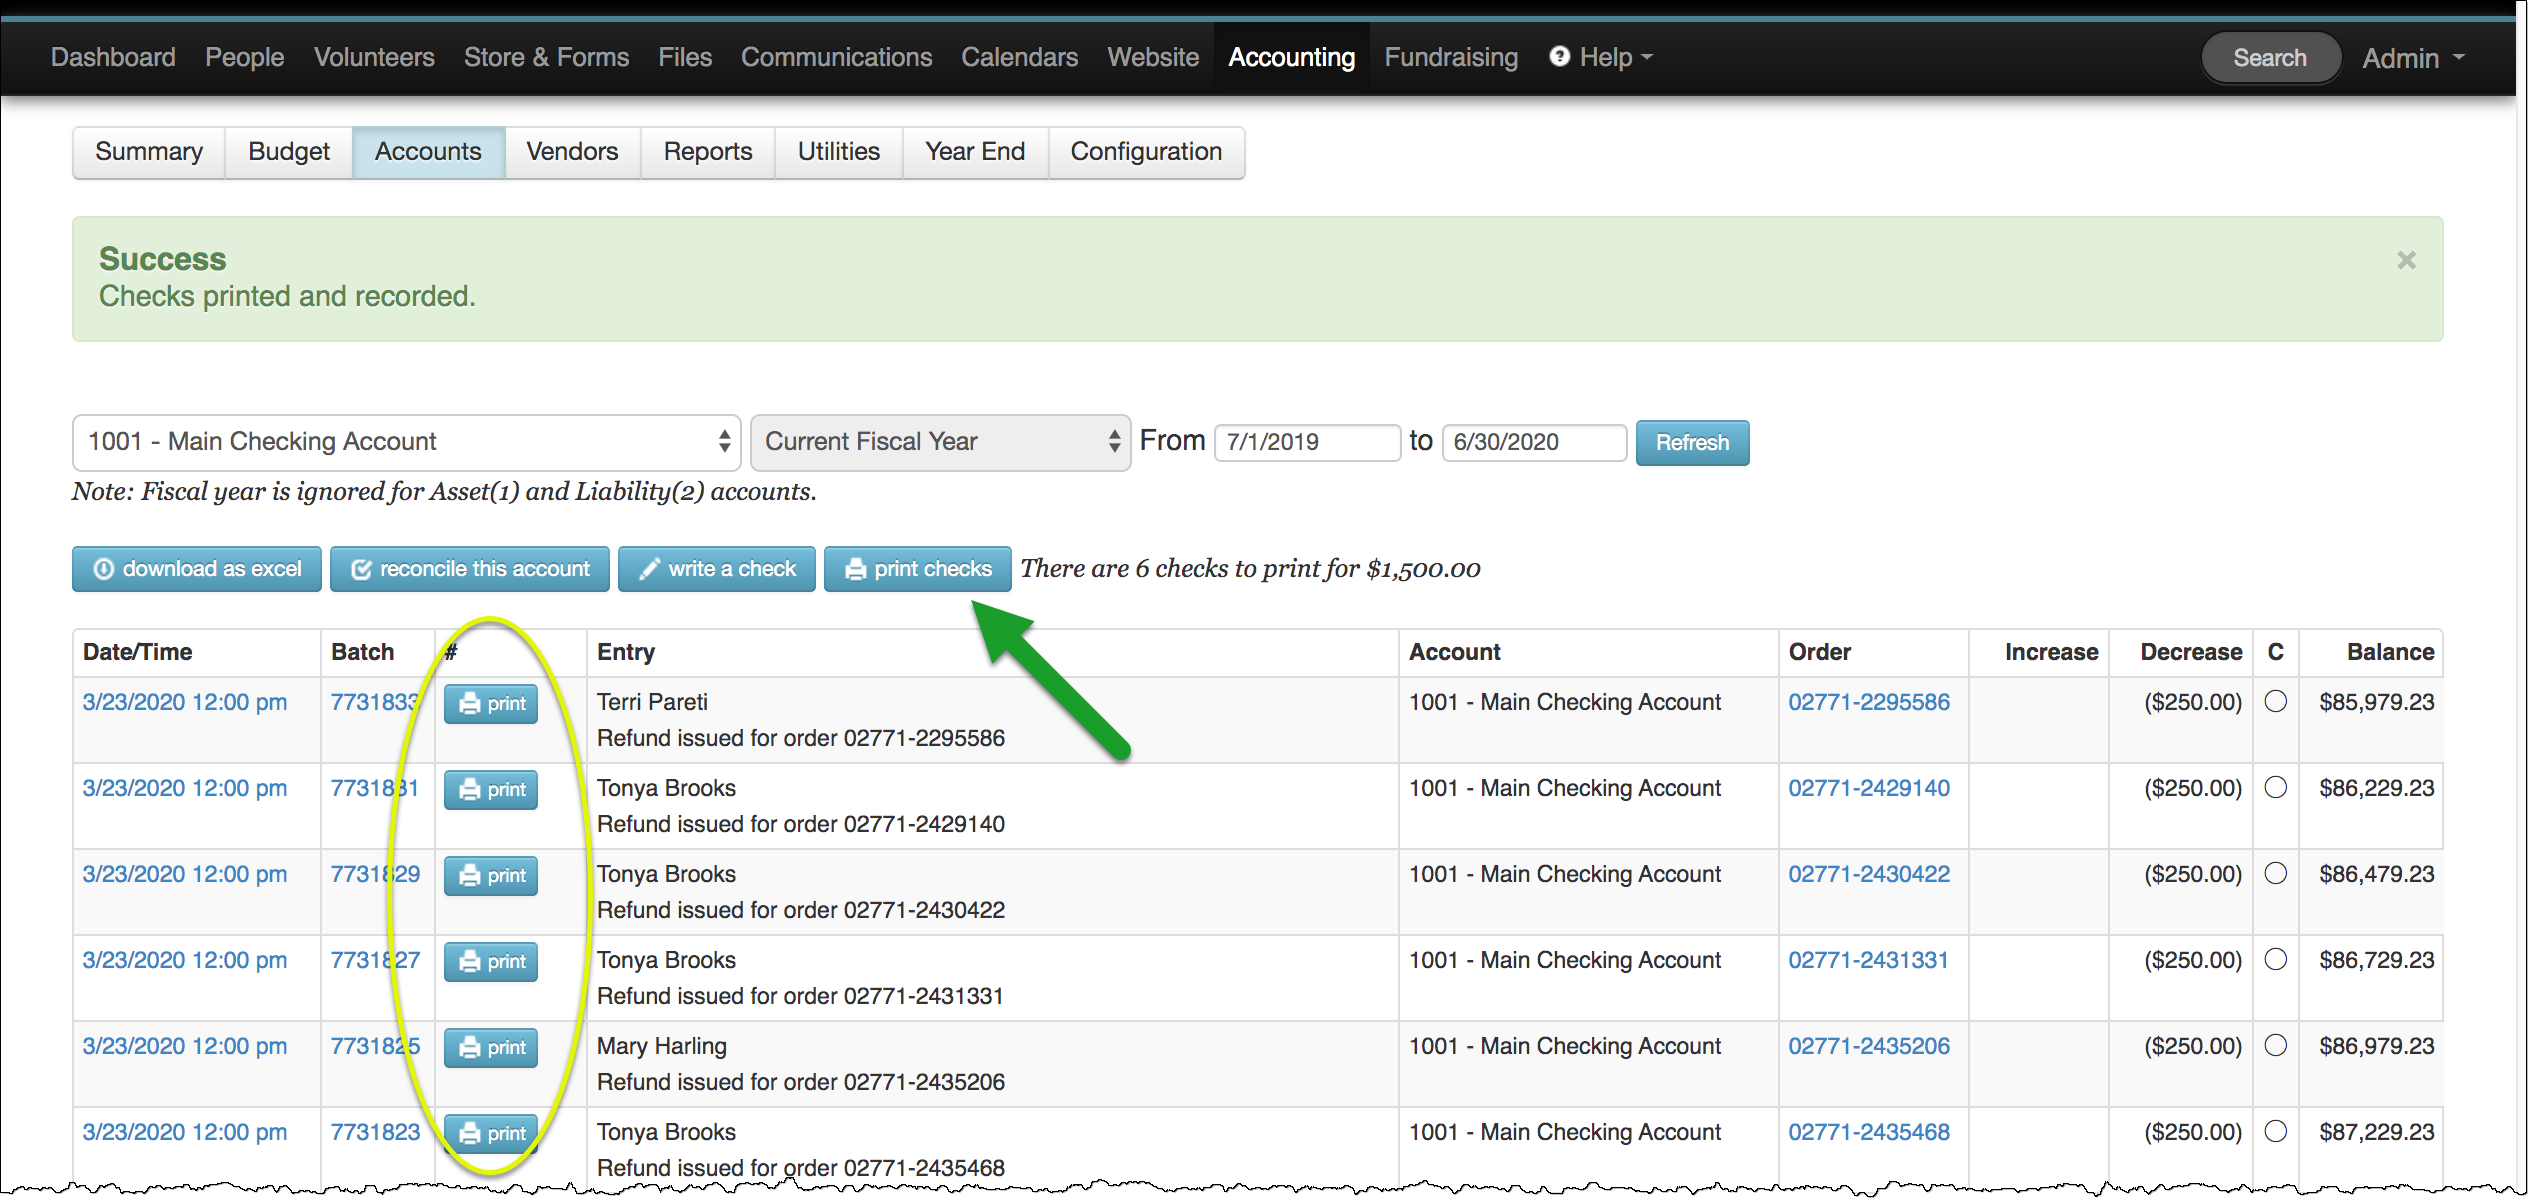Print check for Mary Harling refund
Screen dimensions: 2530x1201
coord(491,1048)
